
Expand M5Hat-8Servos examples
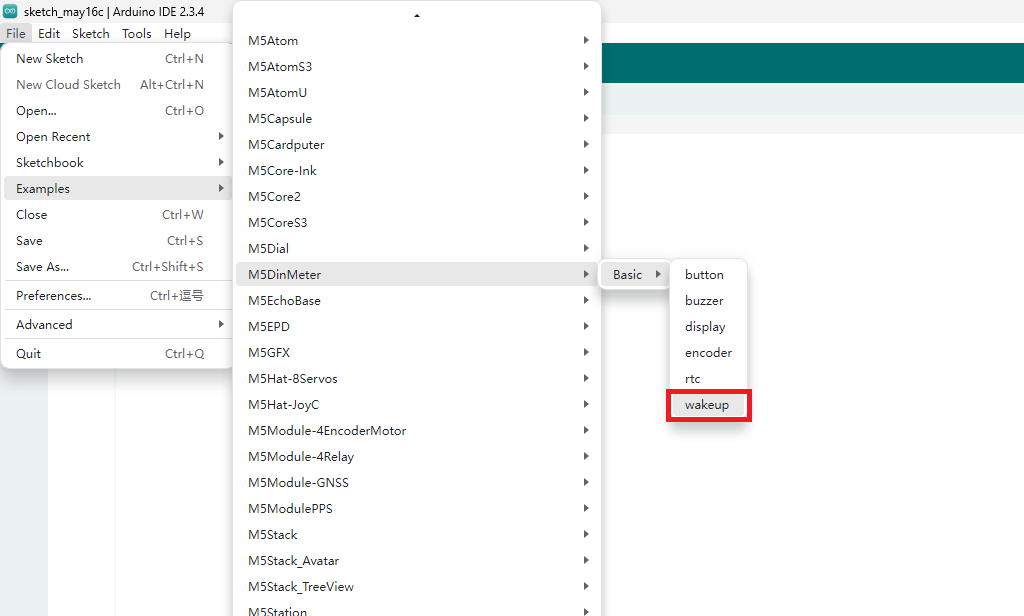pos(417,378)
